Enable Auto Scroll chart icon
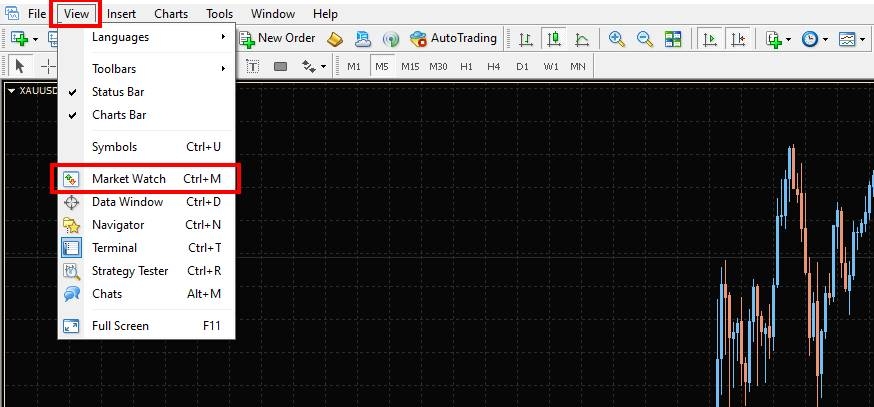This screenshot has height=407, width=874. pos(710,39)
